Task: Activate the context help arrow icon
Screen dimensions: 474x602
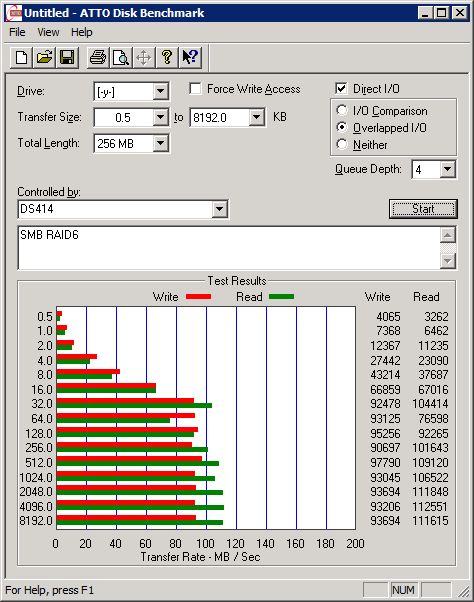Action: coord(190,58)
